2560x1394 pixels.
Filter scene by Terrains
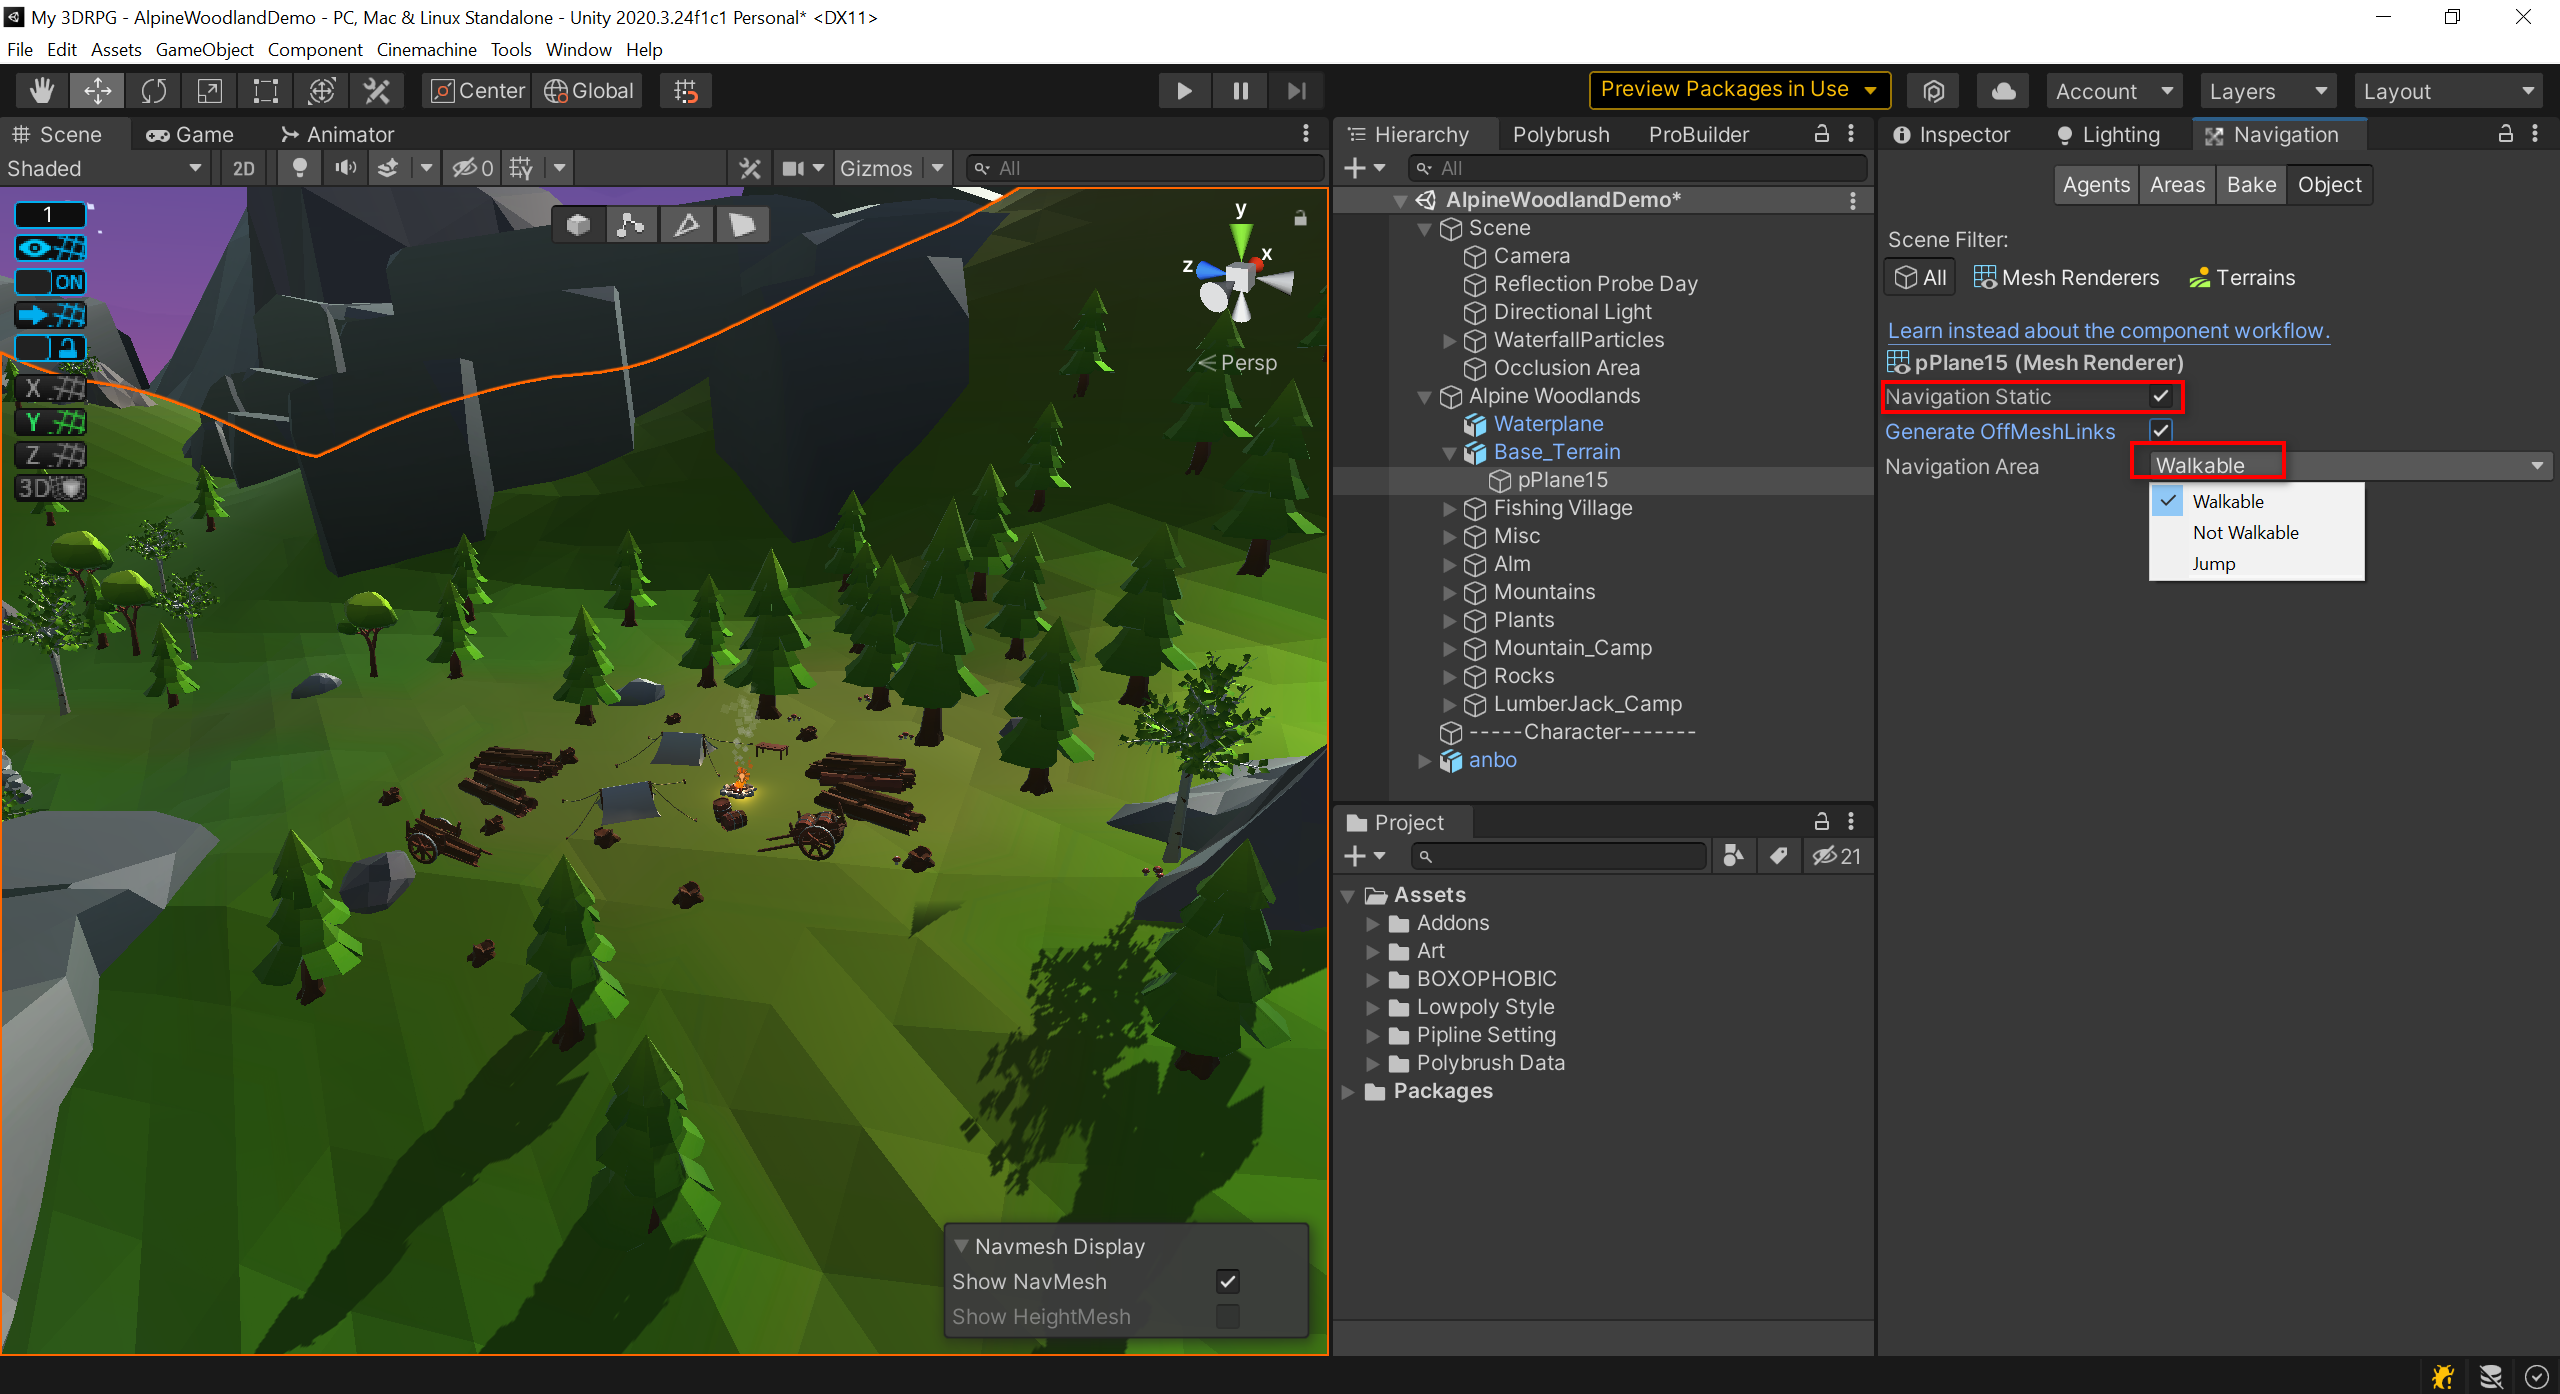[x=2242, y=278]
